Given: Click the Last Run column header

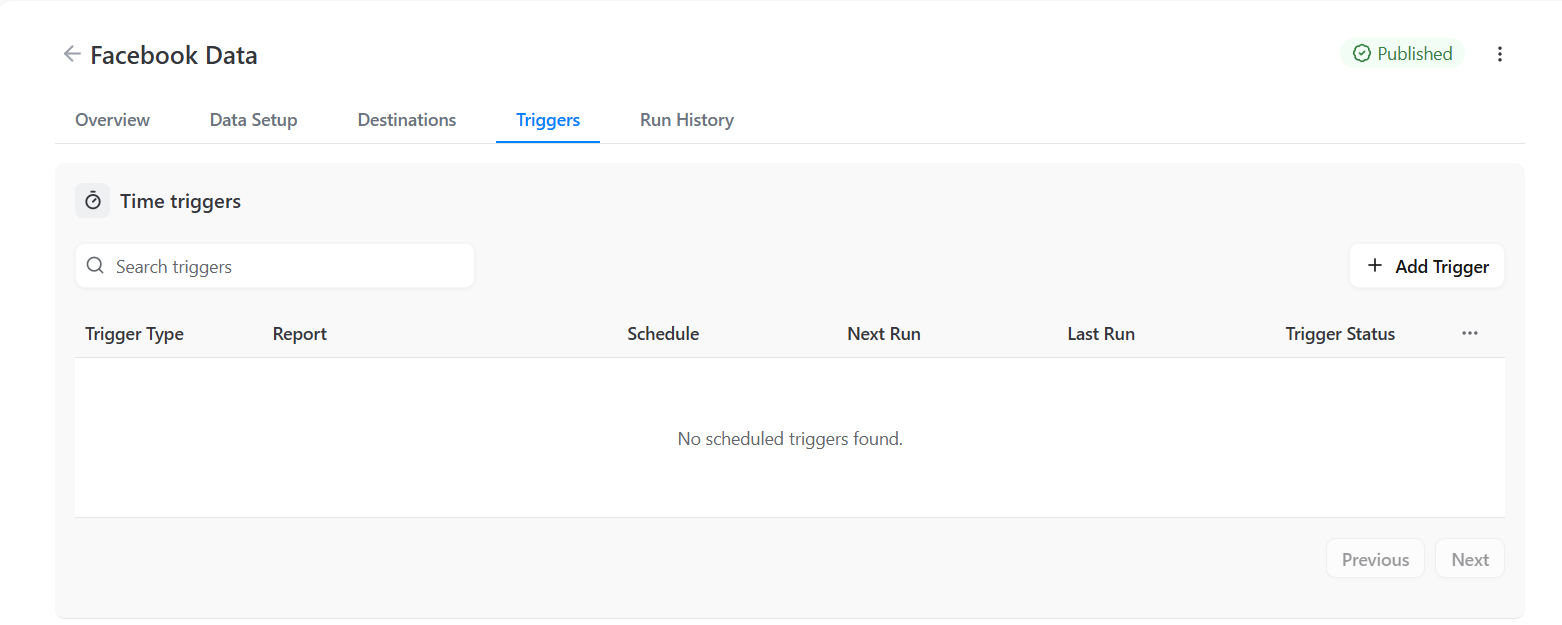Looking at the screenshot, I should click(x=1101, y=334).
